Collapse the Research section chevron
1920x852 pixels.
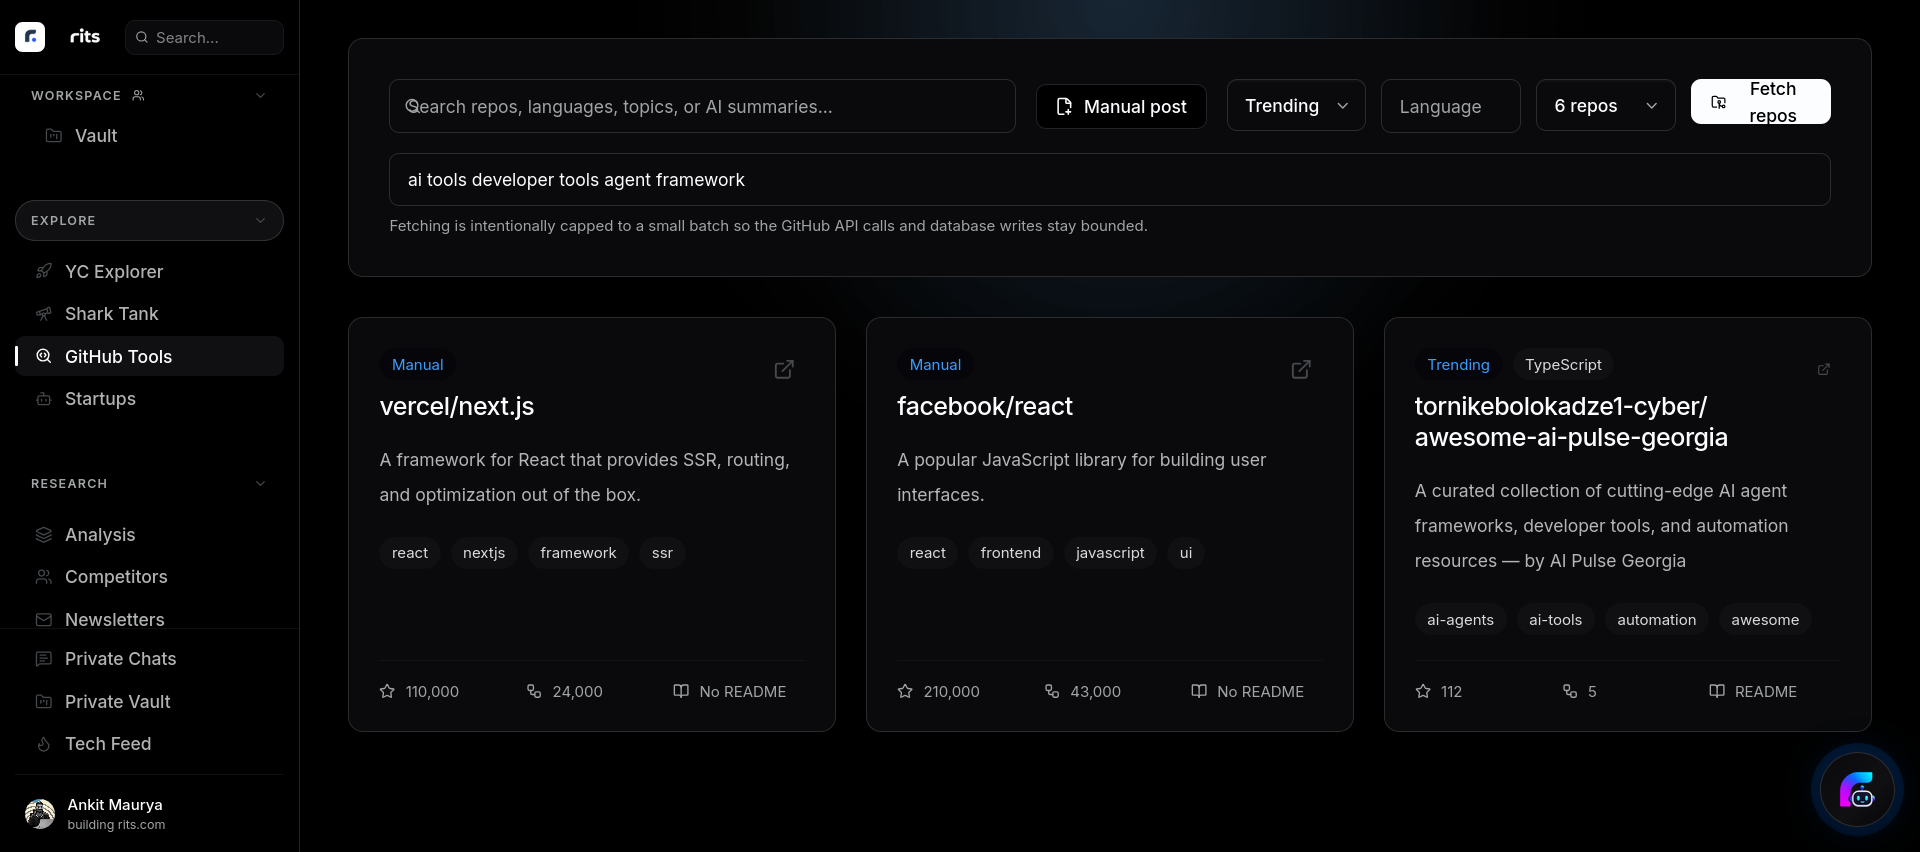click(x=260, y=484)
